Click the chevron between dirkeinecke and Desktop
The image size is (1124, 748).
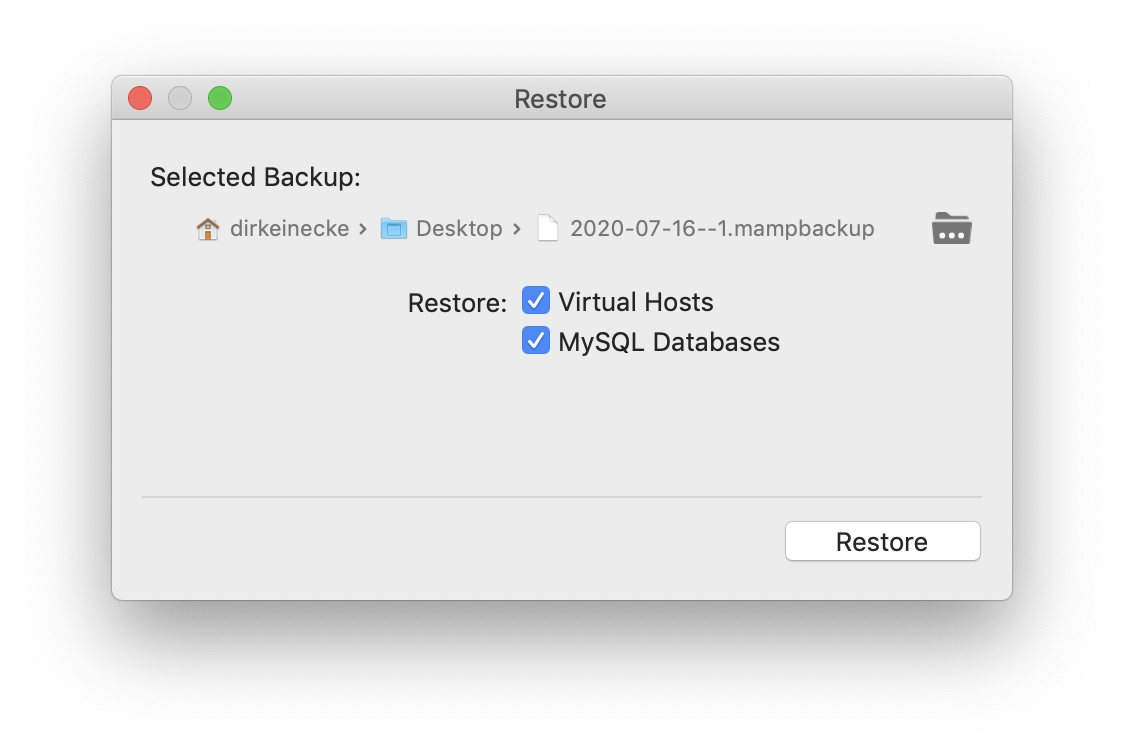point(363,229)
